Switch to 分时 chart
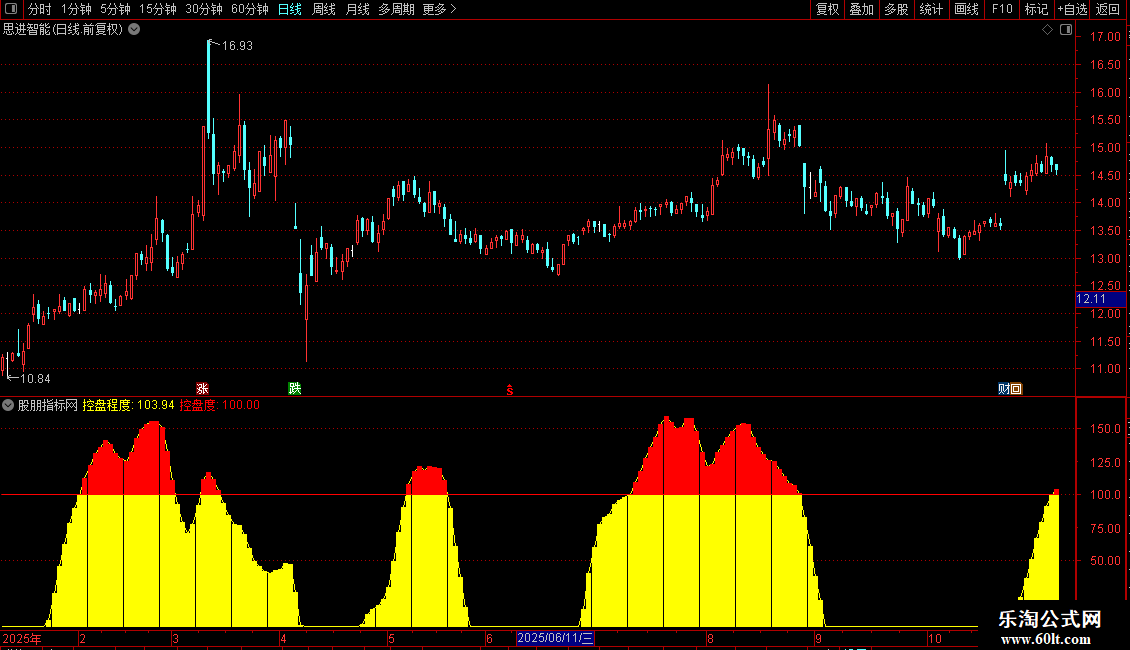The height and width of the screenshot is (650, 1130). (x=40, y=9)
